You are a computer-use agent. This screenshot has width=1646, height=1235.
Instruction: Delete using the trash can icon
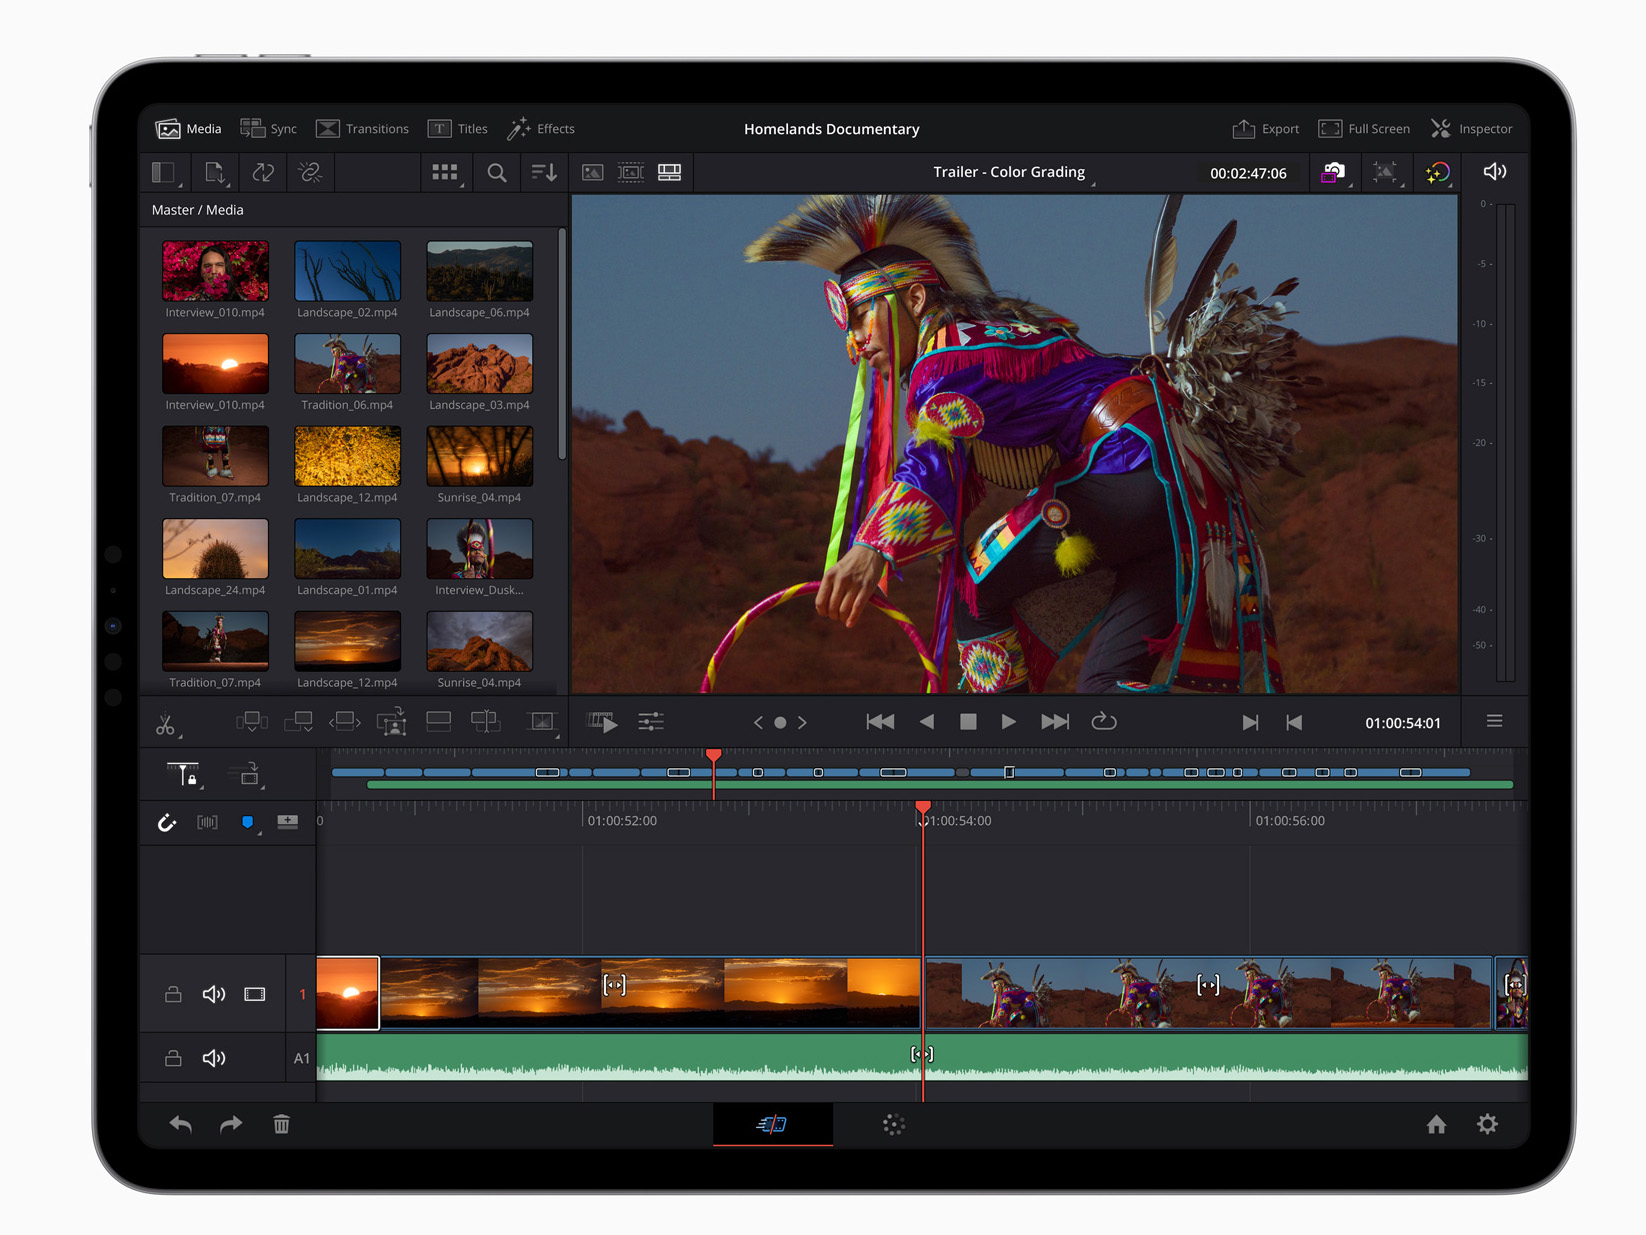tap(282, 1125)
